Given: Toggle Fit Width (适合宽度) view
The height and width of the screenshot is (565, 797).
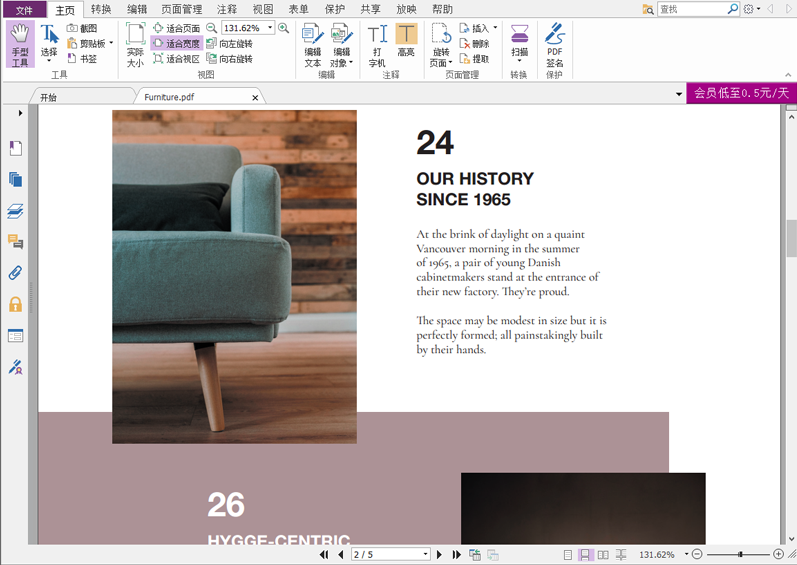Looking at the screenshot, I should click(x=176, y=44).
